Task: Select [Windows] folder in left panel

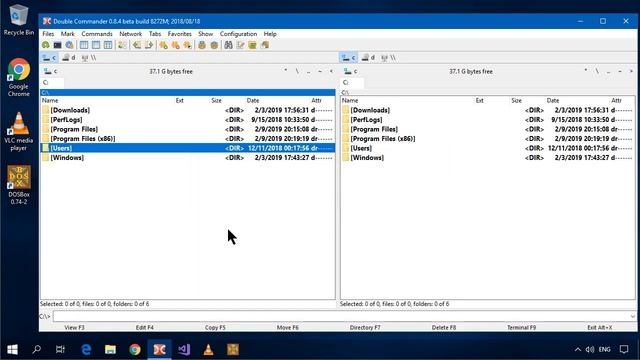Action: click(x=187, y=158)
